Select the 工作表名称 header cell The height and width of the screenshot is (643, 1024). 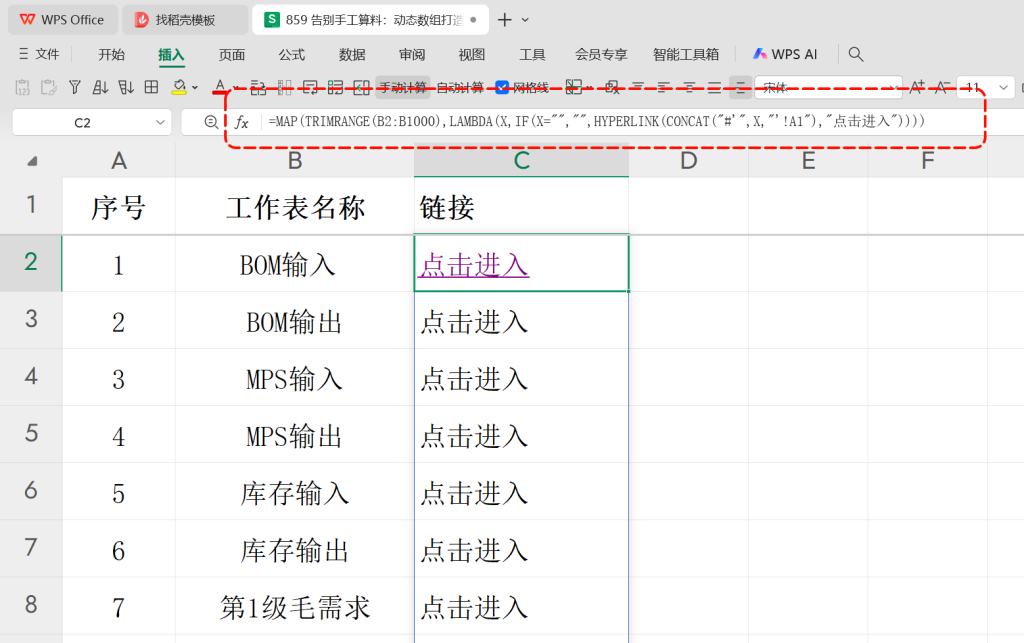295,207
